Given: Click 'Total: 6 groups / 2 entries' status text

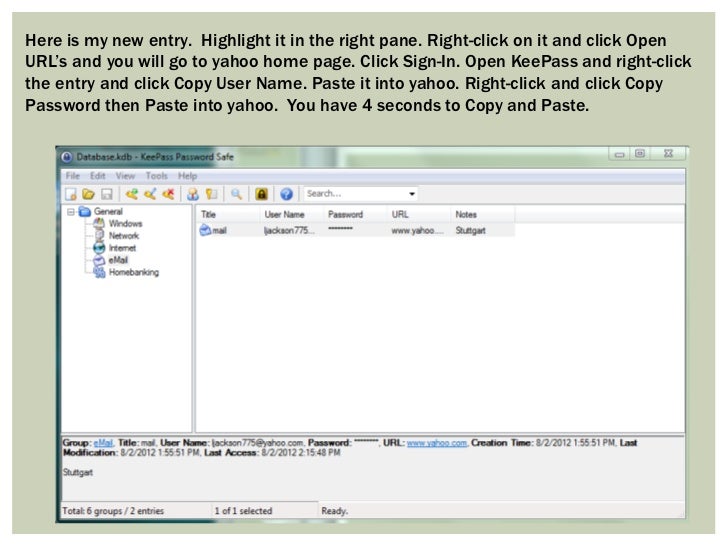Looking at the screenshot, I should click(113, 511).
